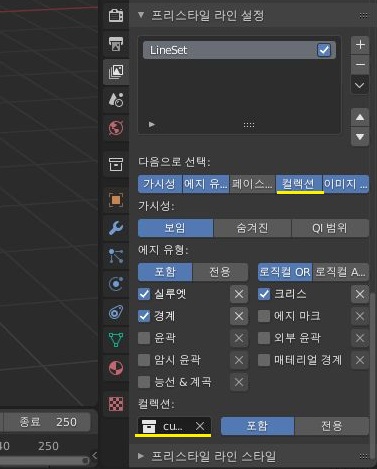The image size is (377, 469).
Task: Open the Material properties tab icon
Action: [116, 368]
